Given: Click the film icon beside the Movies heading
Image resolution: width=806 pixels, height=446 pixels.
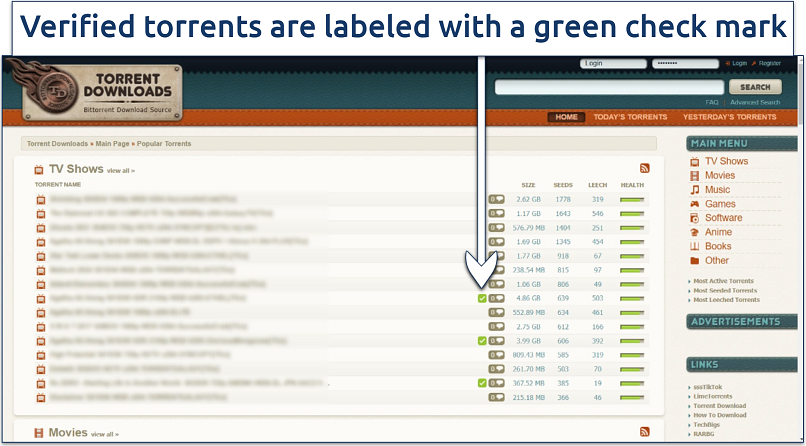Looking at the screenshot, I should (x=39, y=433).
